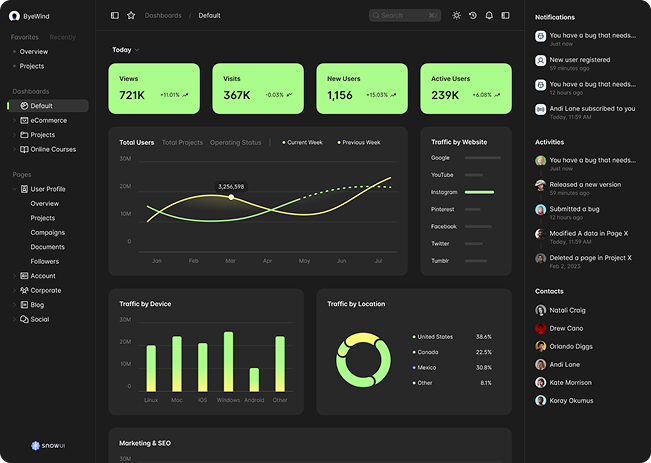Switch to the Total Projects tab

tap(182, 143)
